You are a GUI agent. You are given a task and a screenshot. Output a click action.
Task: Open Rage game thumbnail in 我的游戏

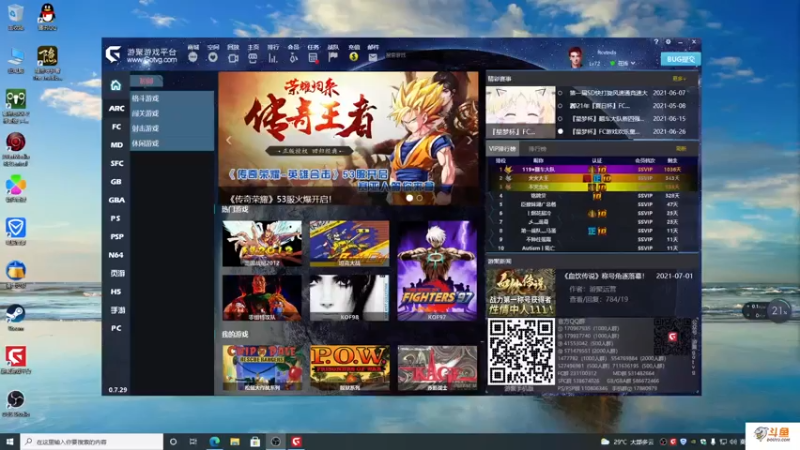[437, 368]
